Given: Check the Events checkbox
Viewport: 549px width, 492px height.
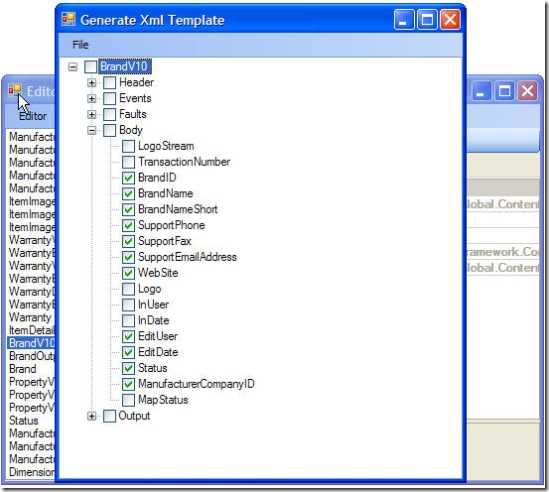Looking at the screenshot, I should (110, 99).
